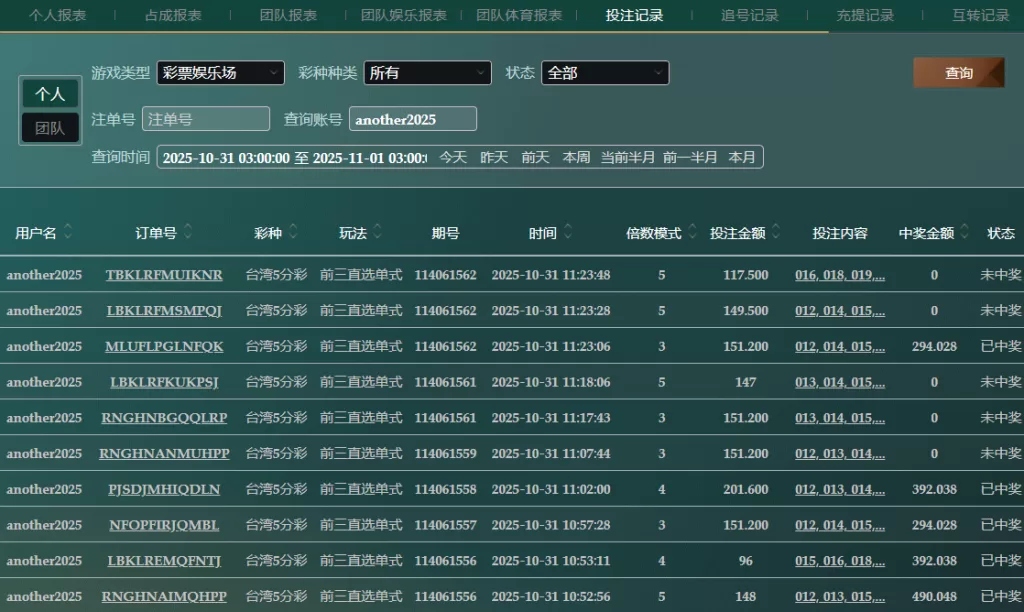Open the 团队报表 tab

tap(288, 15)
